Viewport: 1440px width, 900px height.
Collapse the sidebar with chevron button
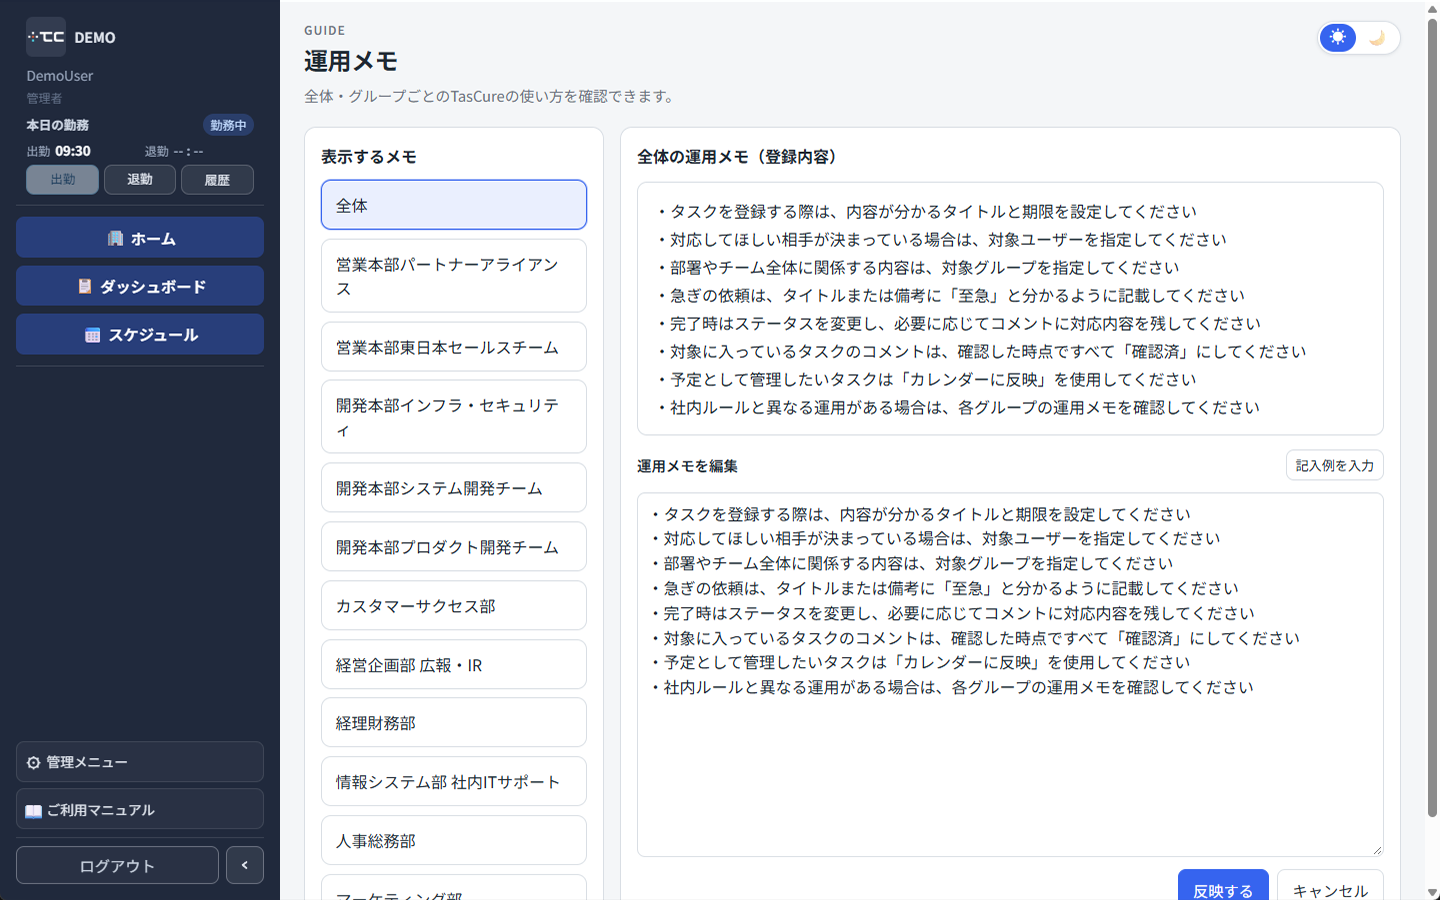point(245,865)
